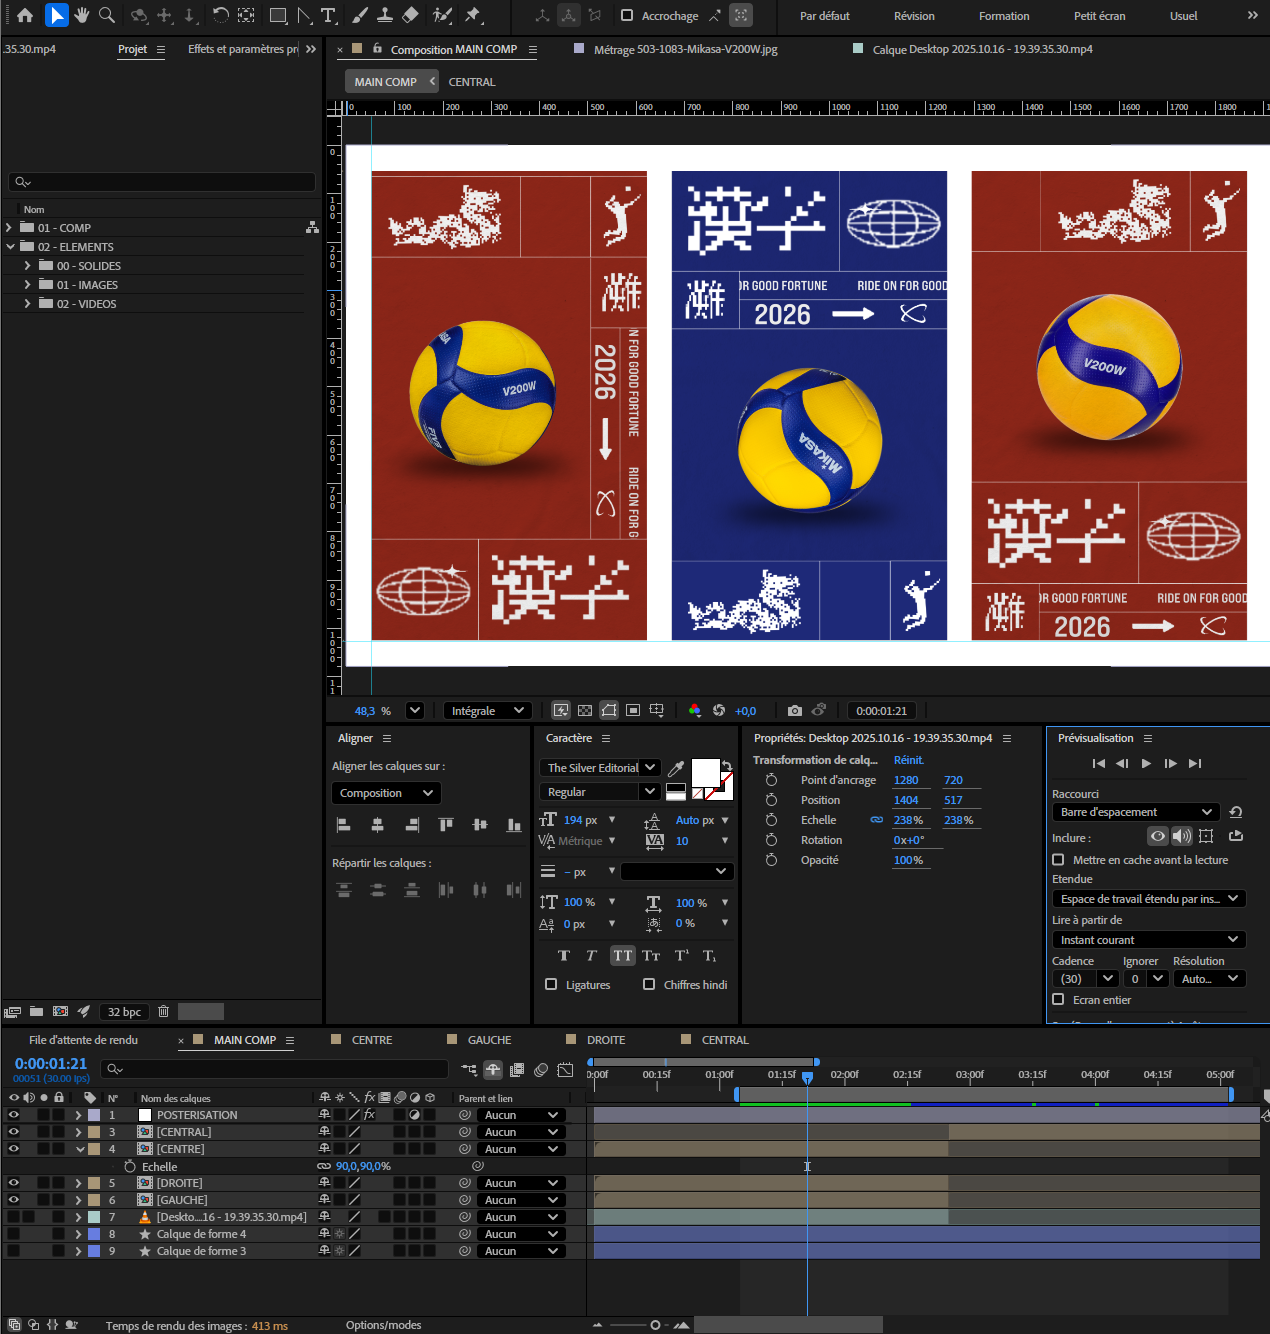Image resolution: width=1270 pixels, height=1334 pixels.
Task: Open the Instant courant dropdown
Action: pyautogui.click(x=1149, y=940)
